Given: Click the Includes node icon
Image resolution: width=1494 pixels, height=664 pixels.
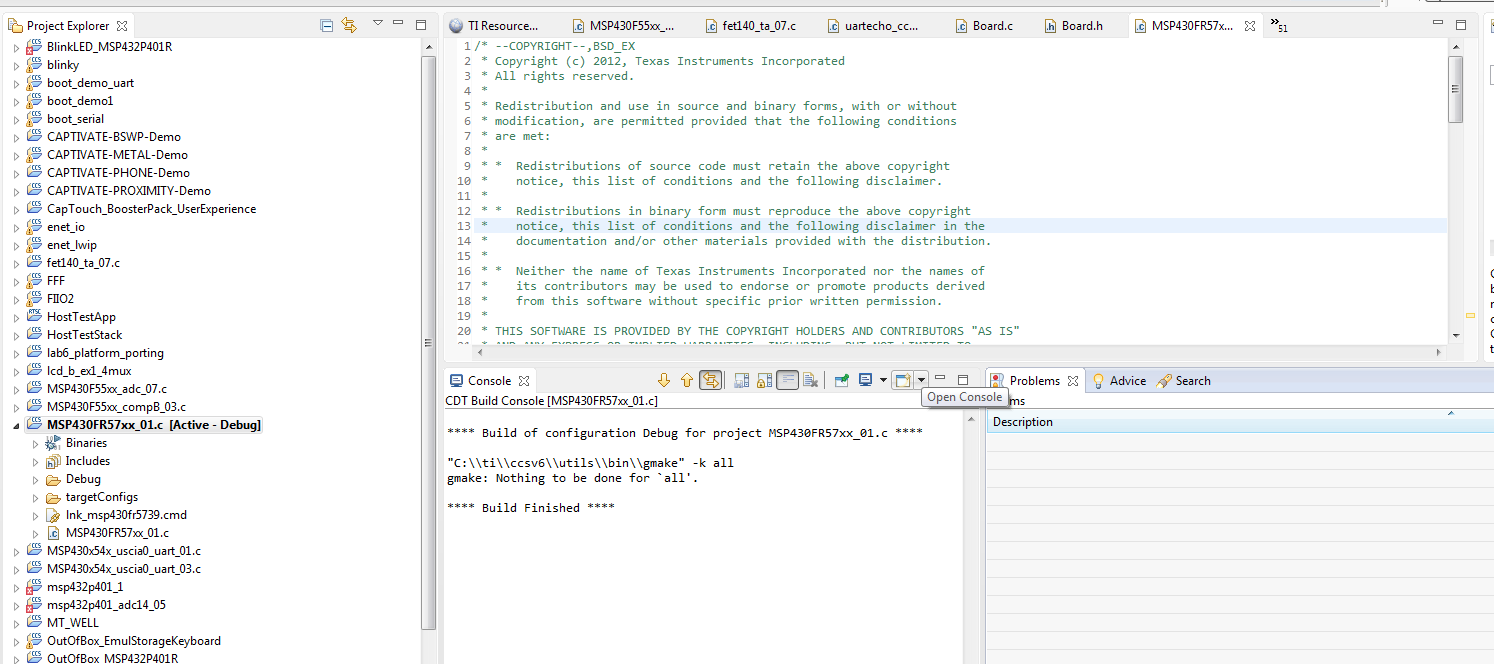Looking at the screenshot, I should [x=53, y=461].
